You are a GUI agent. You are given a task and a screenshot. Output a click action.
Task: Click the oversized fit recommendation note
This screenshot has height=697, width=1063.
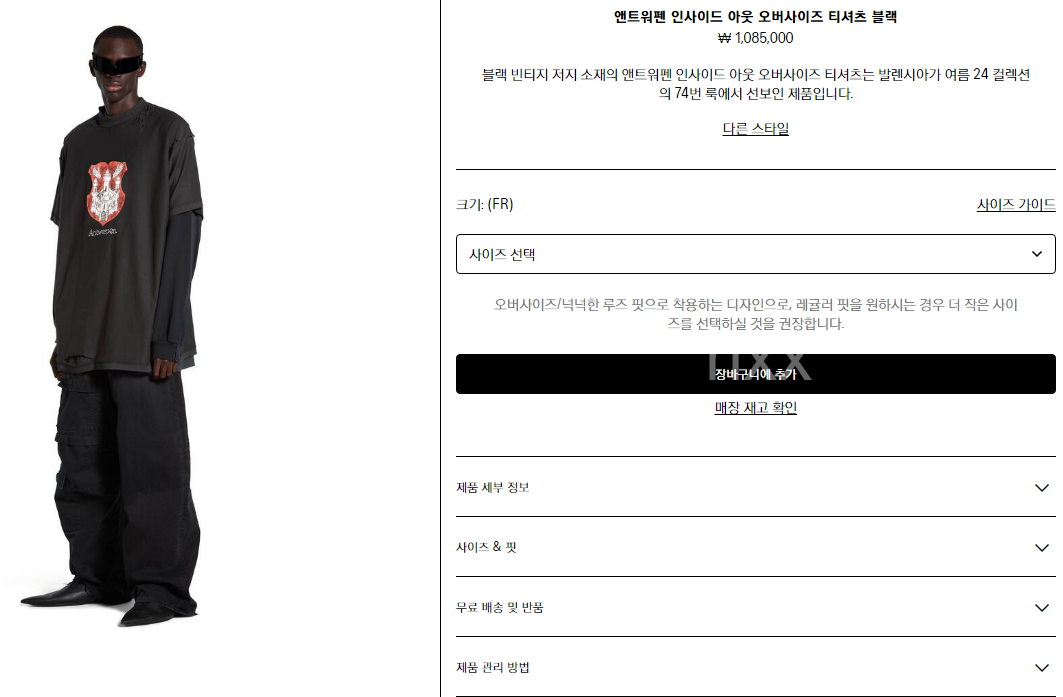coord(755,314)
